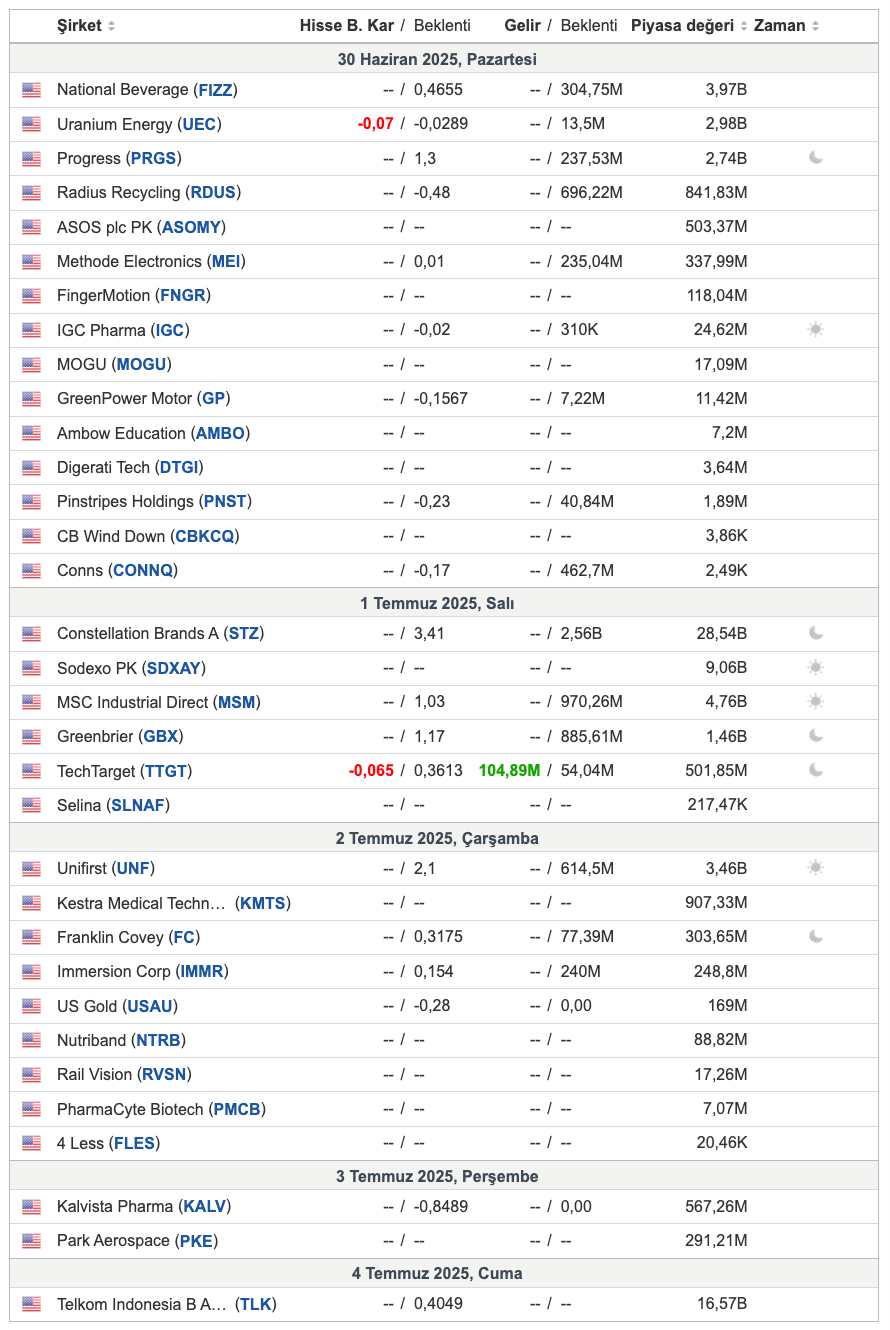This screenshot has width=890, height=1330.
Task: Click the moon icon in the TechTarget row
Action: pos(816,771)
